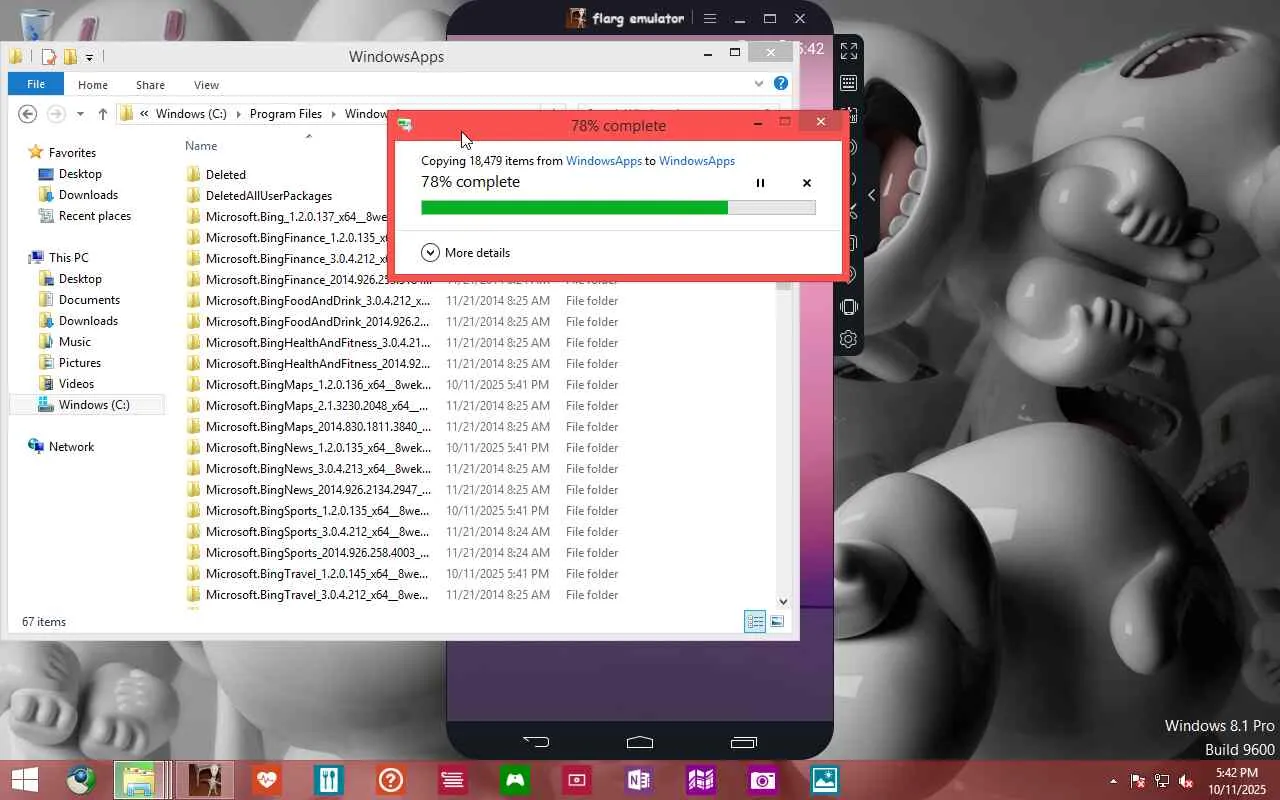This screenshot has width=1280, height=800.
Task: Expand More details in copy dialog
Action: tap(466, 253)
